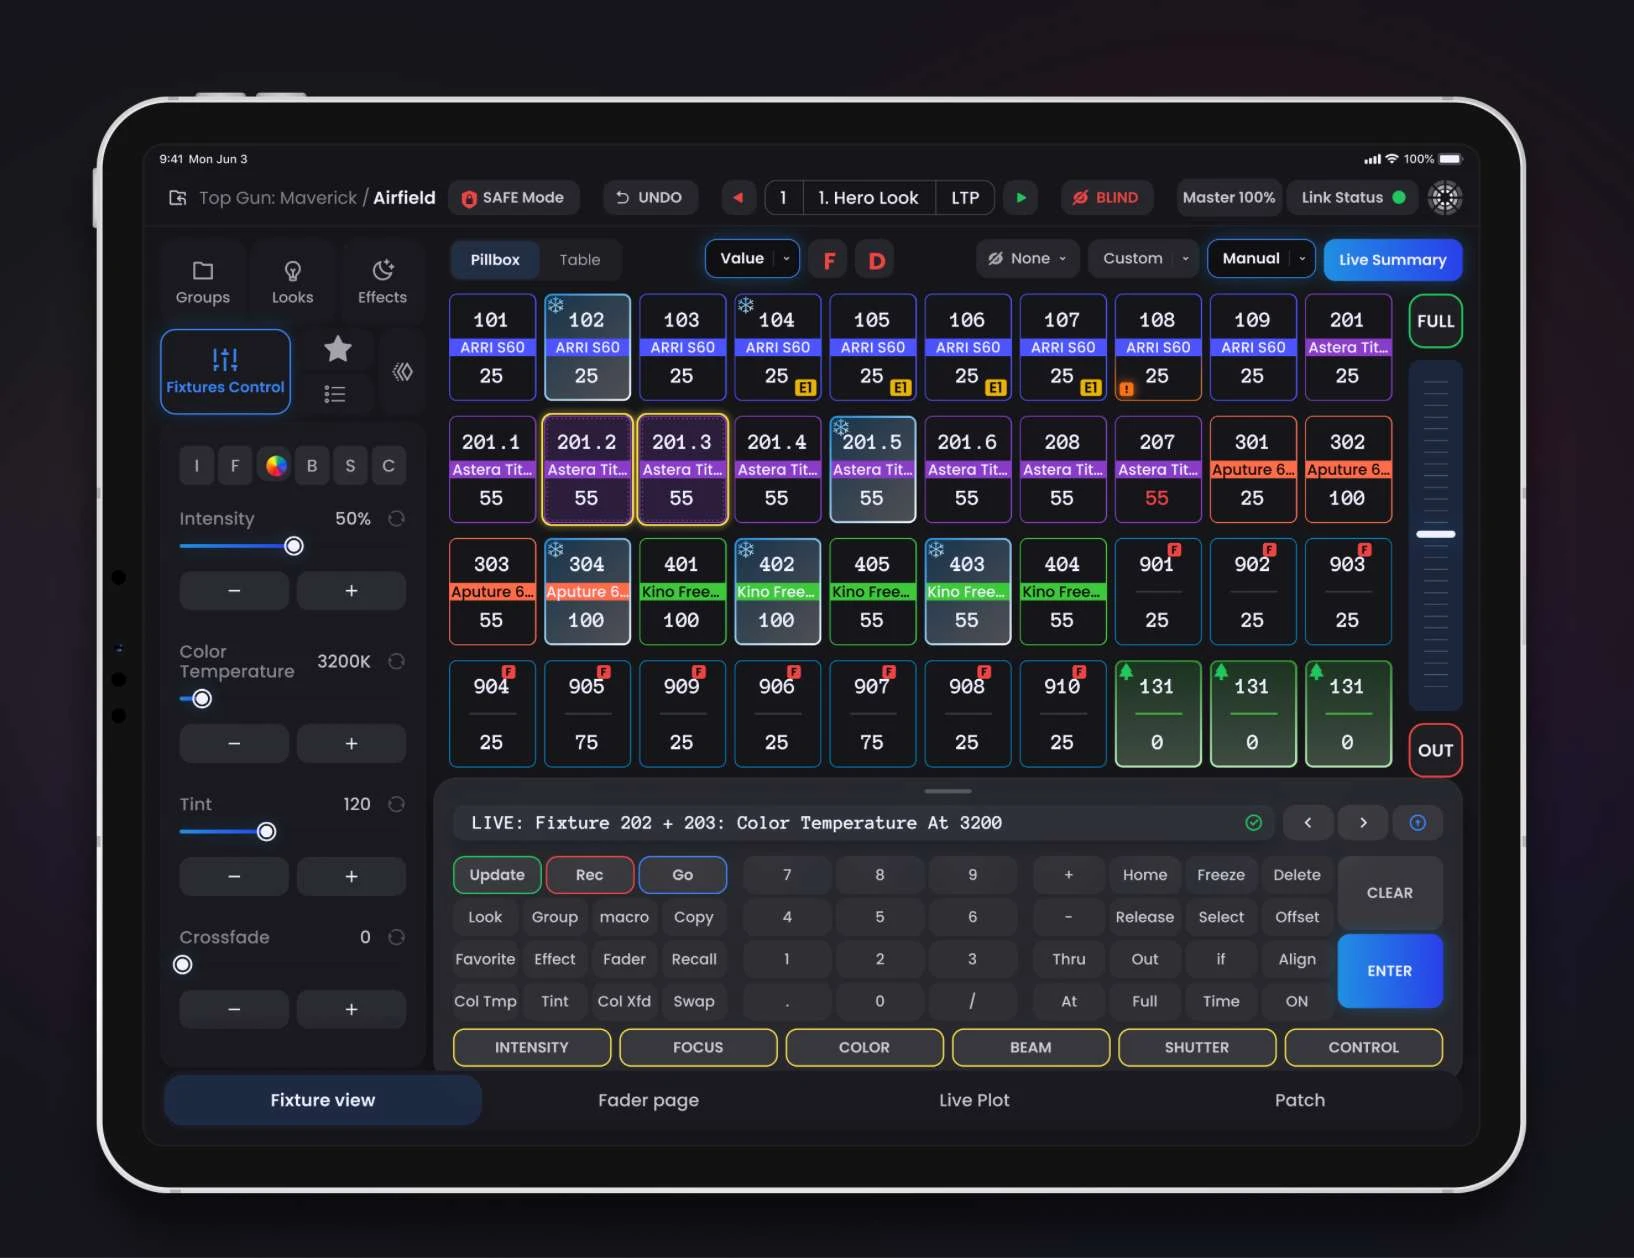Image resolution: width=1634 pixels, height=1258 pixels.
Task: Reset Color Temperature with its circular icon
Action: pos(396,661)
